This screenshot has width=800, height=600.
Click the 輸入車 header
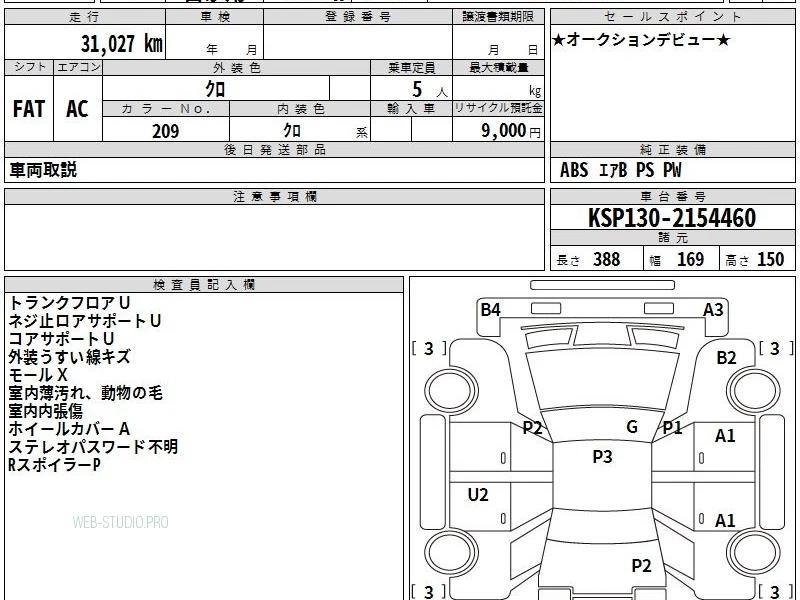411,109
